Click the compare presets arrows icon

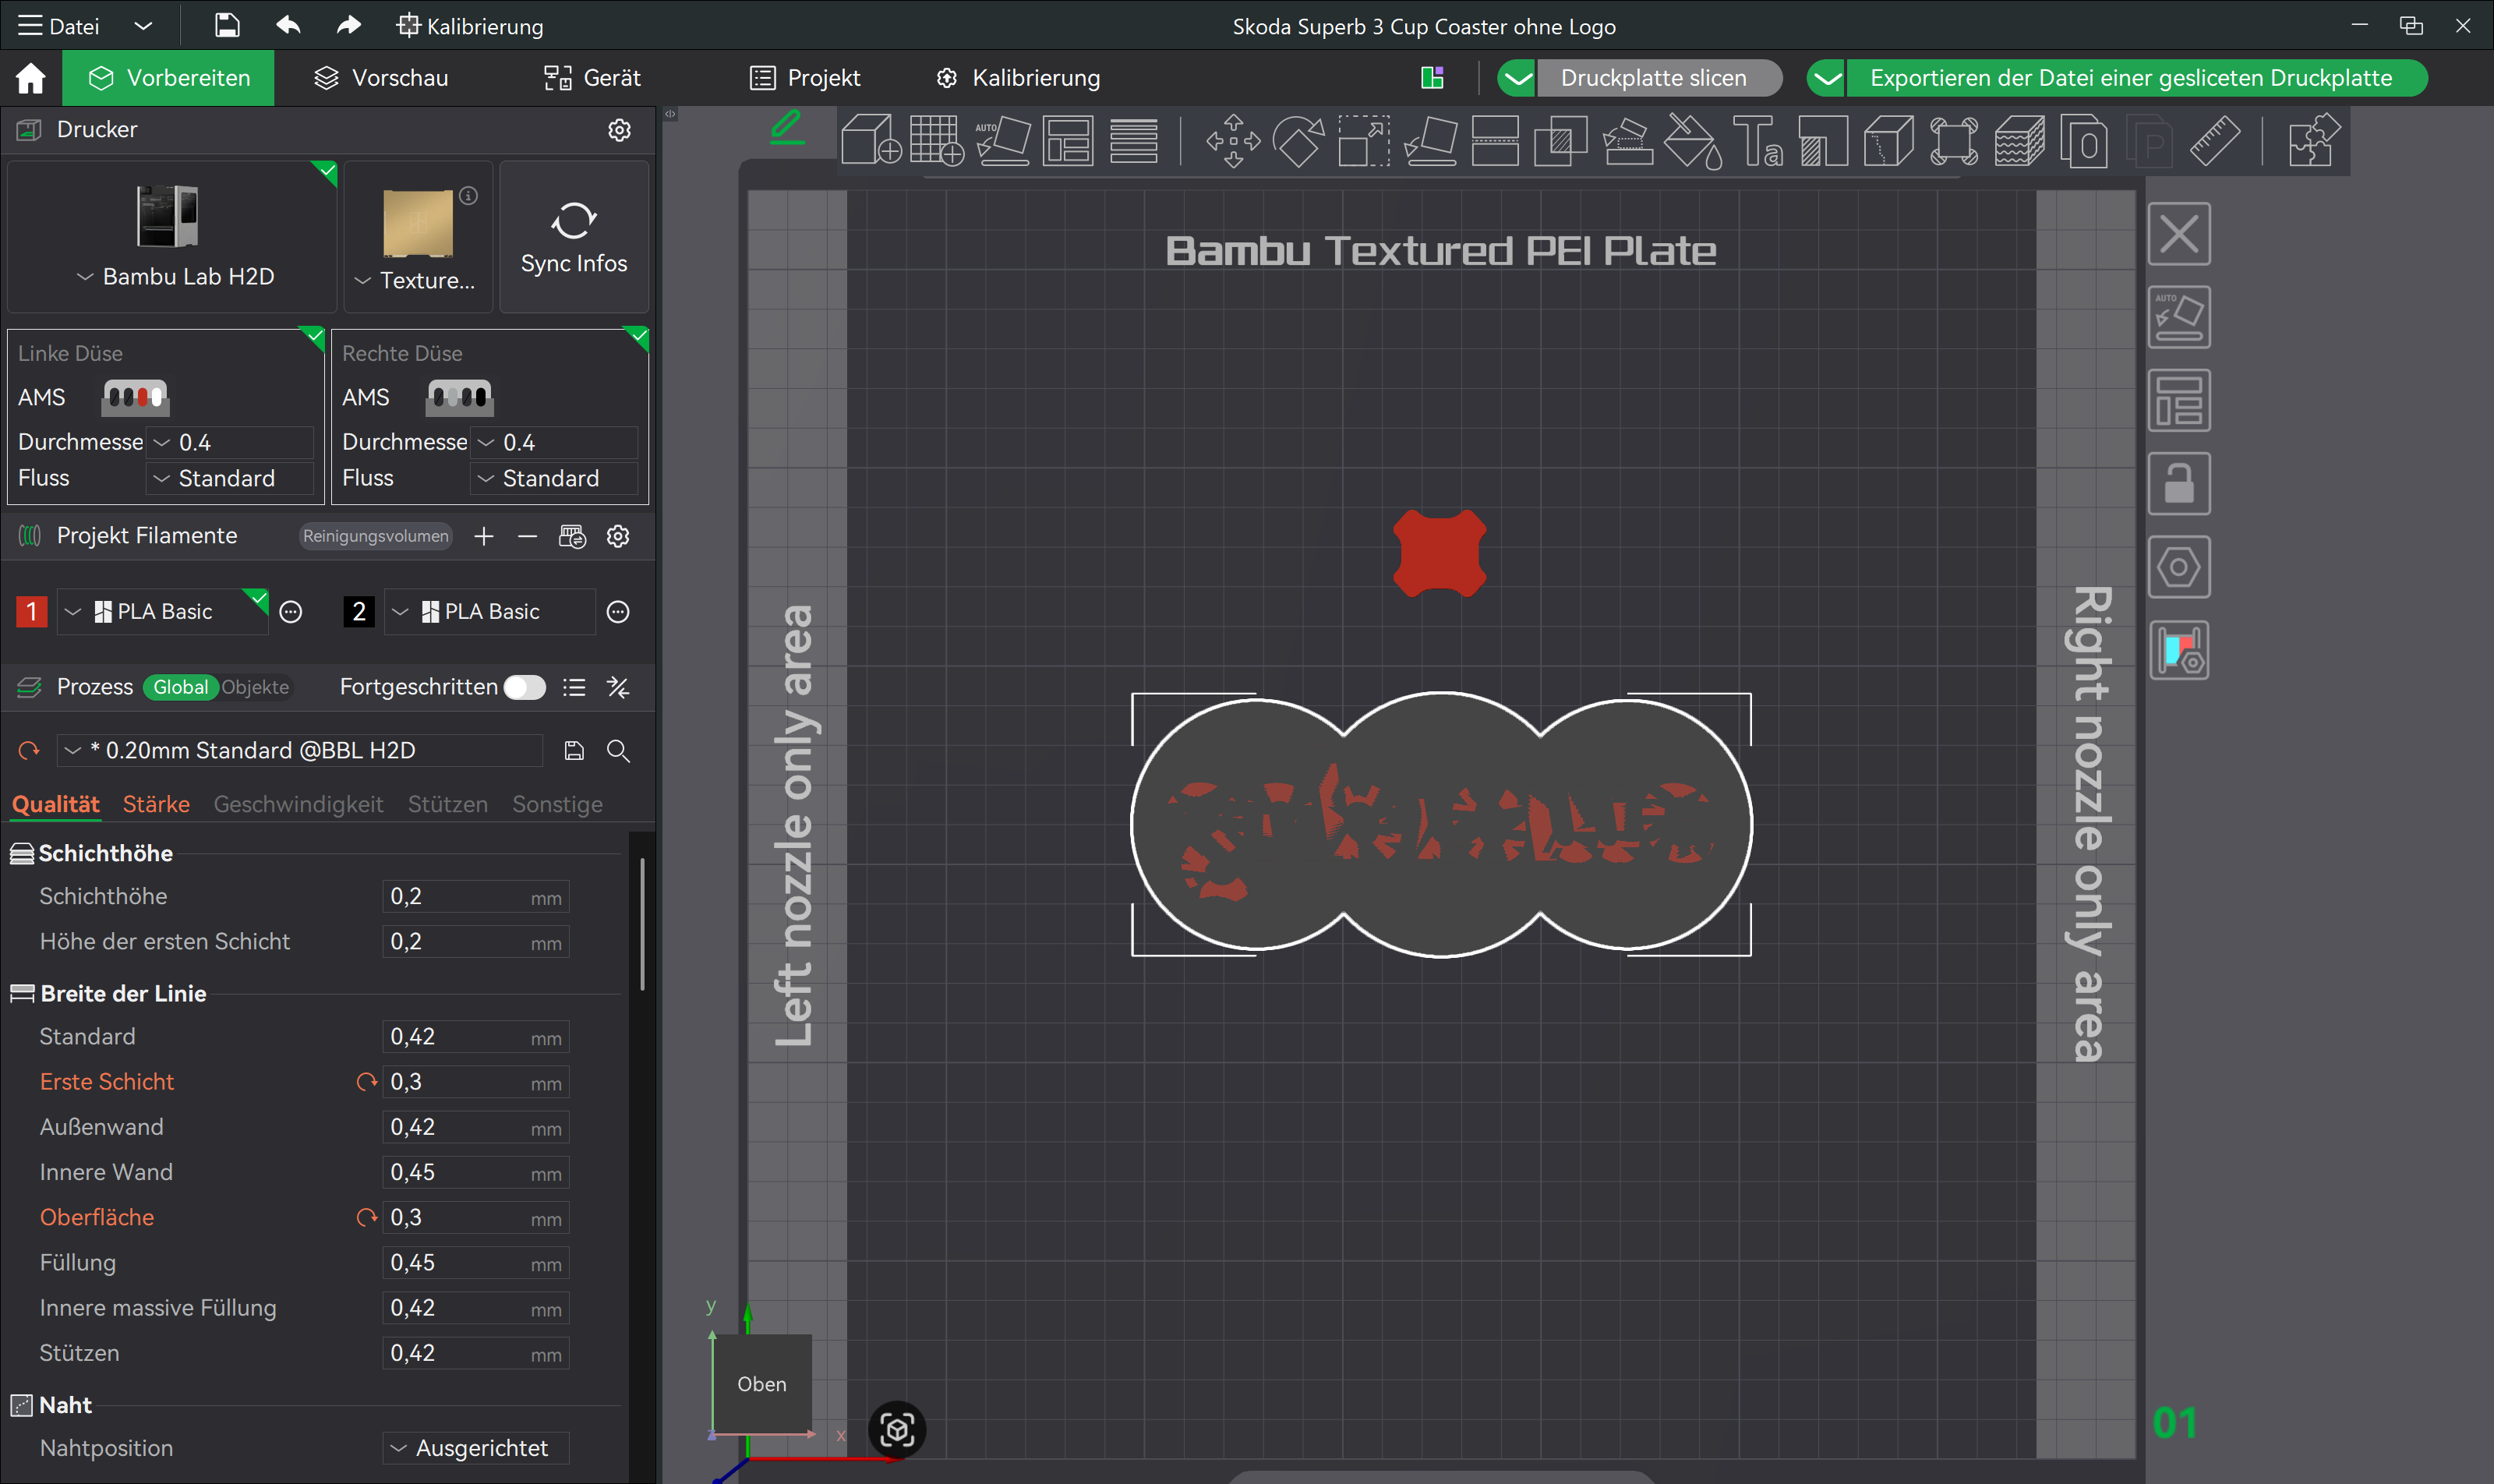tap(618, 687)
